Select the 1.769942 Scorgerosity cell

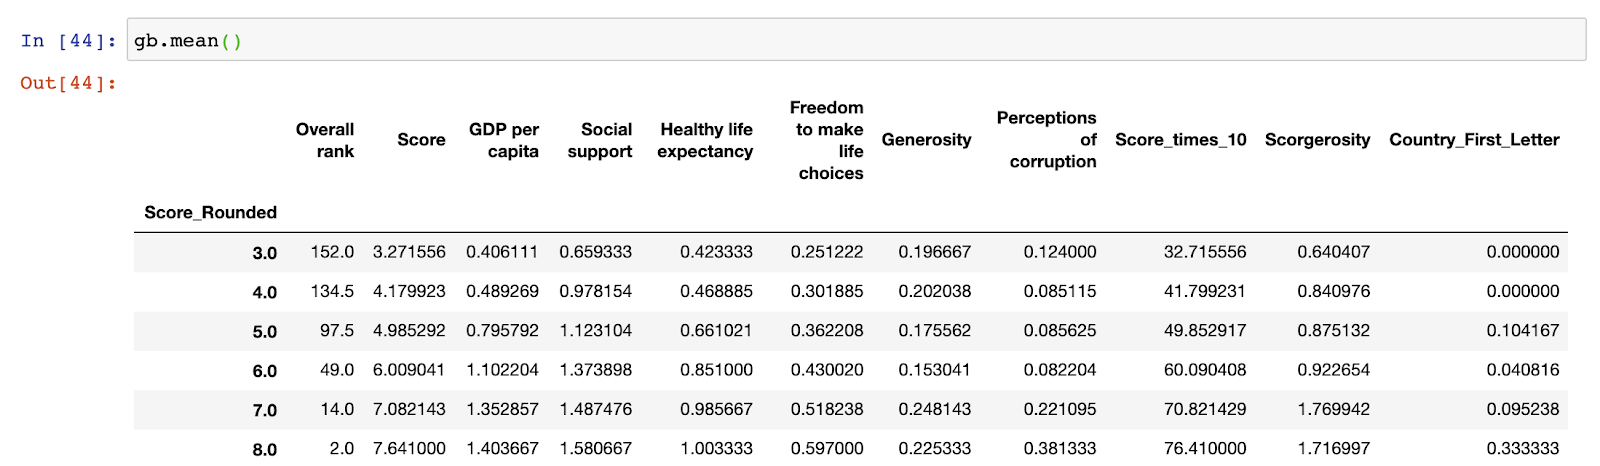click(x=1334, y=409)
